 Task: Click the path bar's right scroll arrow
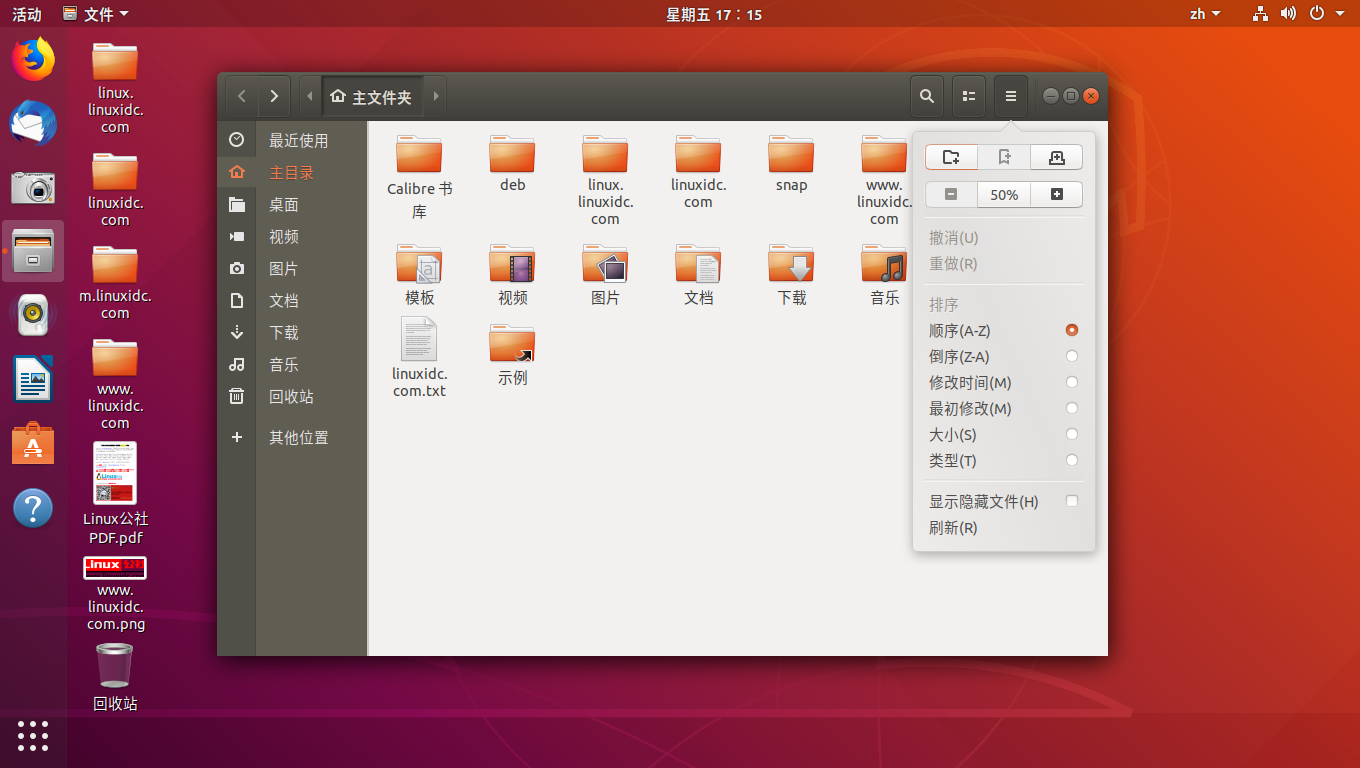click(x=435, y=97)
